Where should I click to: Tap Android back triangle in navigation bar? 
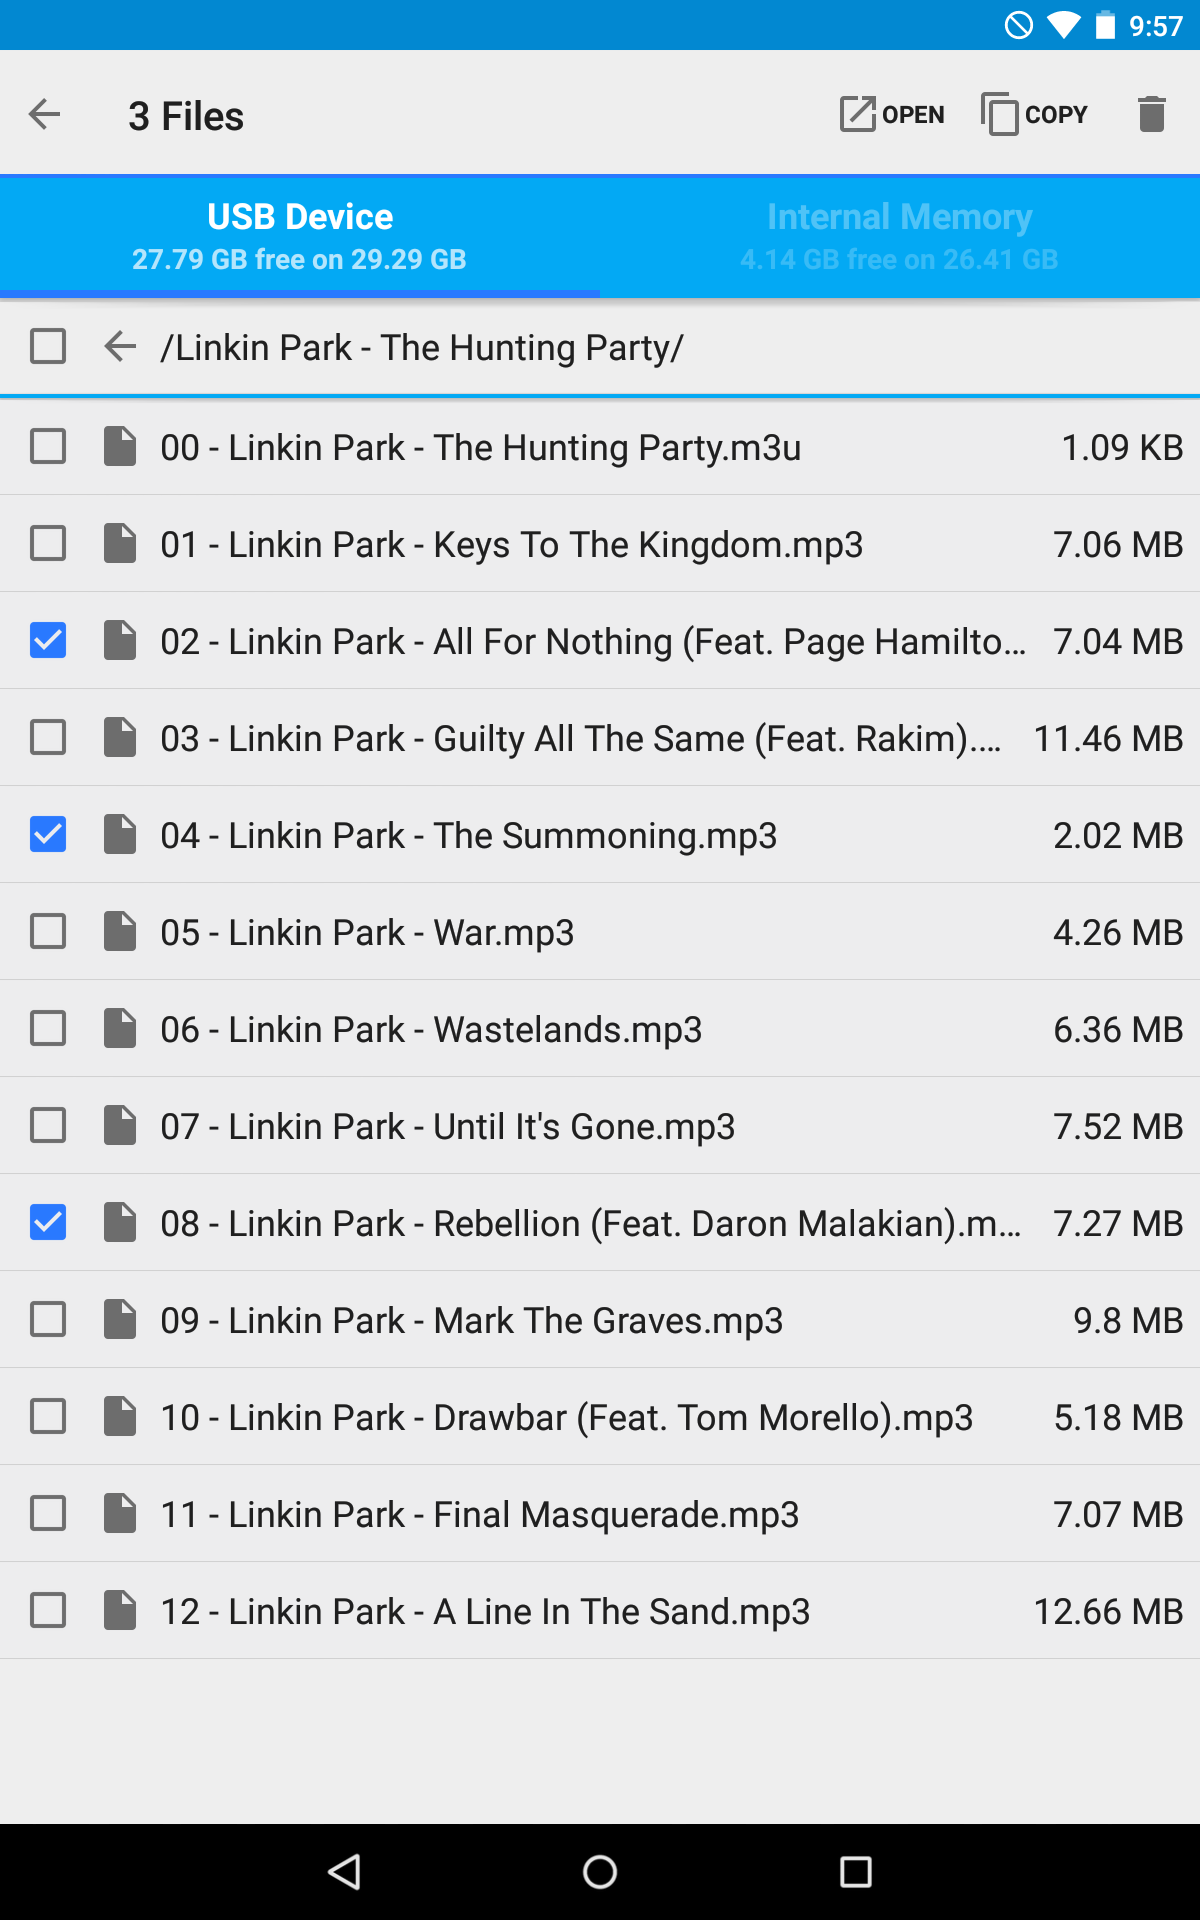[x=344, y=1872]
